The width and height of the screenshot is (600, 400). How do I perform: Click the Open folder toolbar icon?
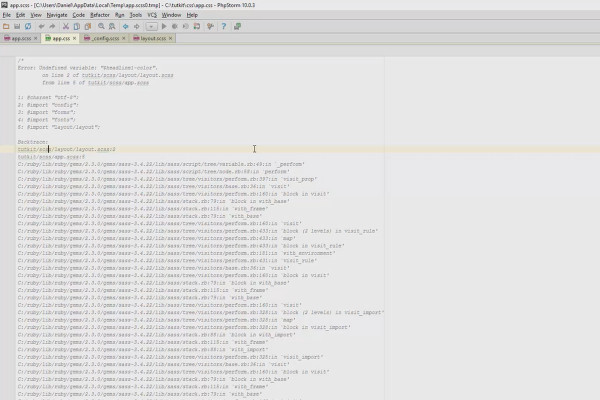coord(6,26)
